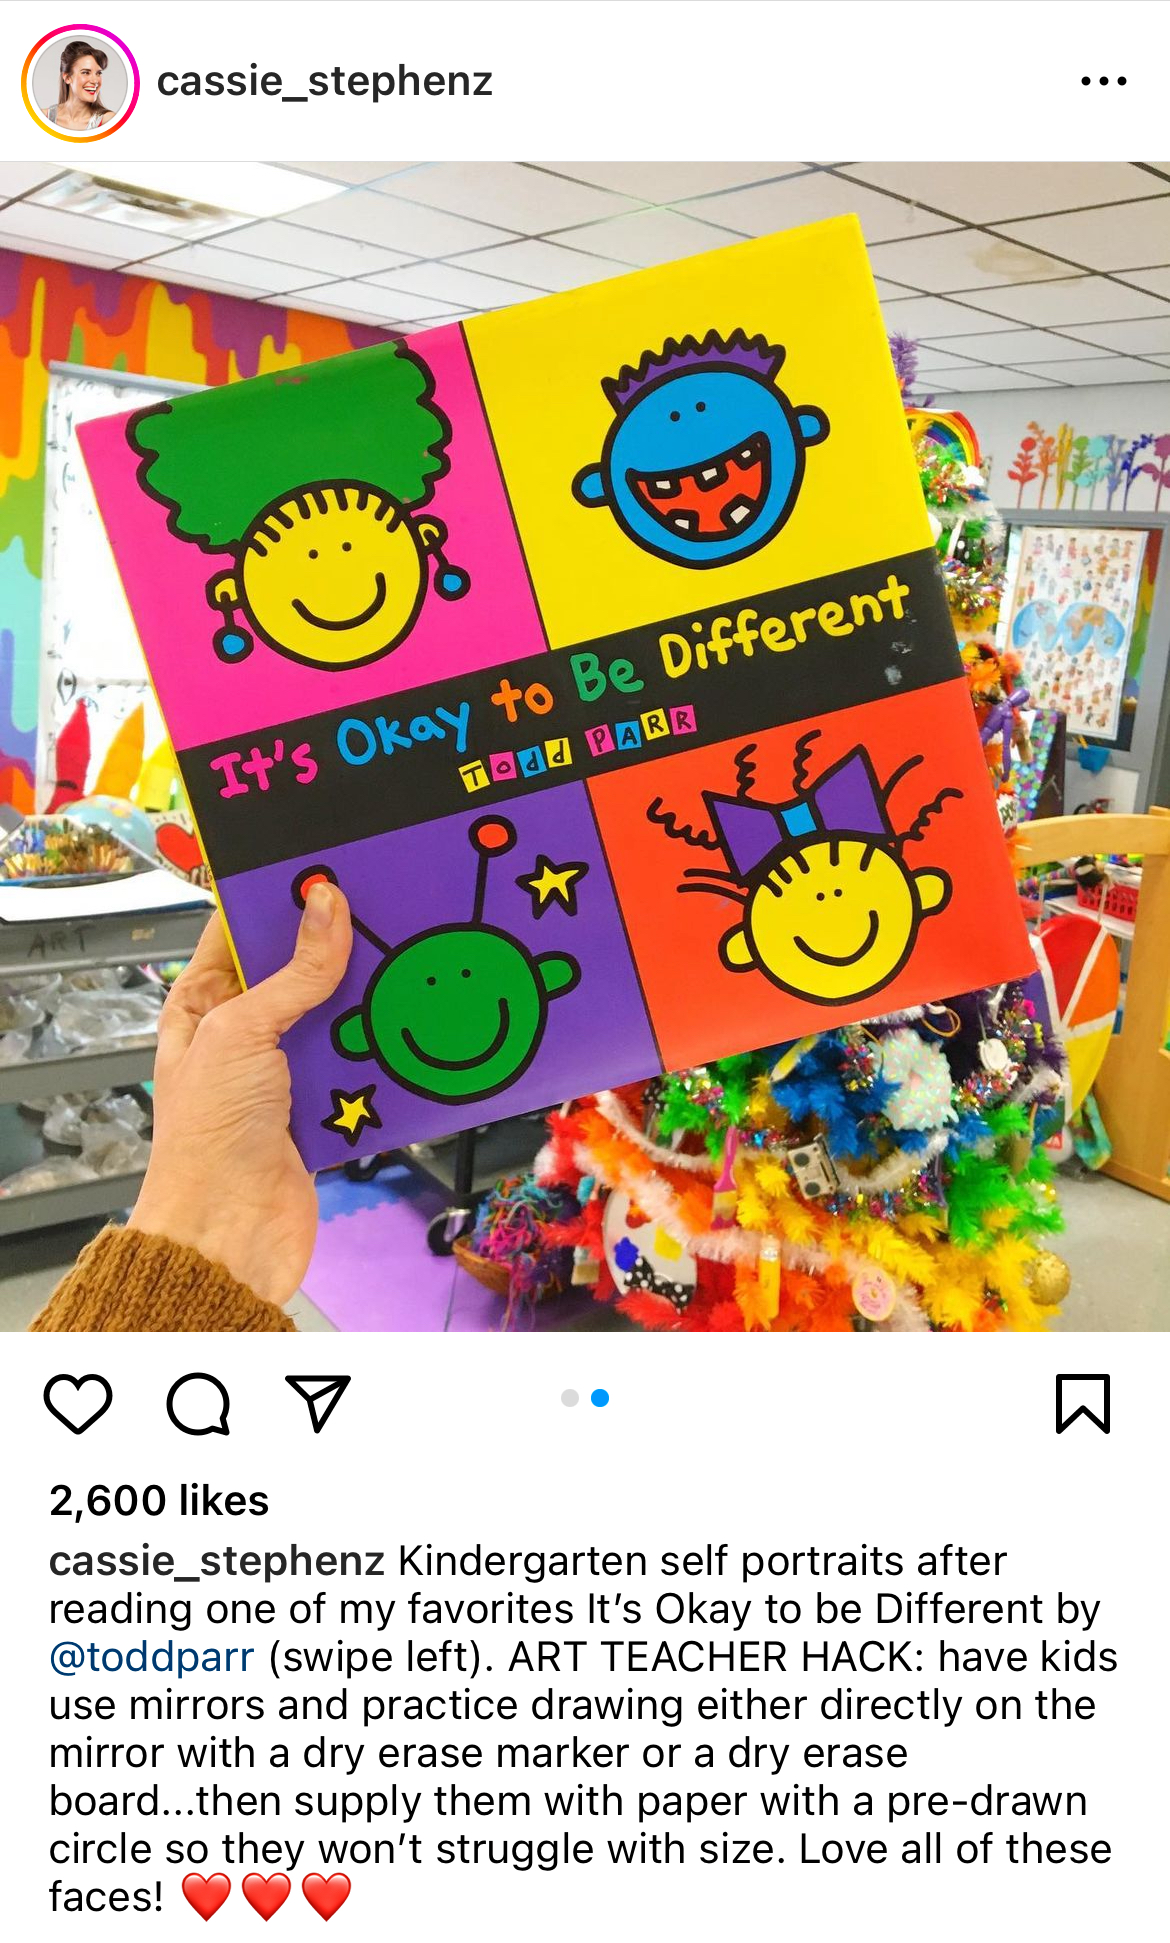Tap the book title 'It's Okay to Be Different'

point(560,685)
